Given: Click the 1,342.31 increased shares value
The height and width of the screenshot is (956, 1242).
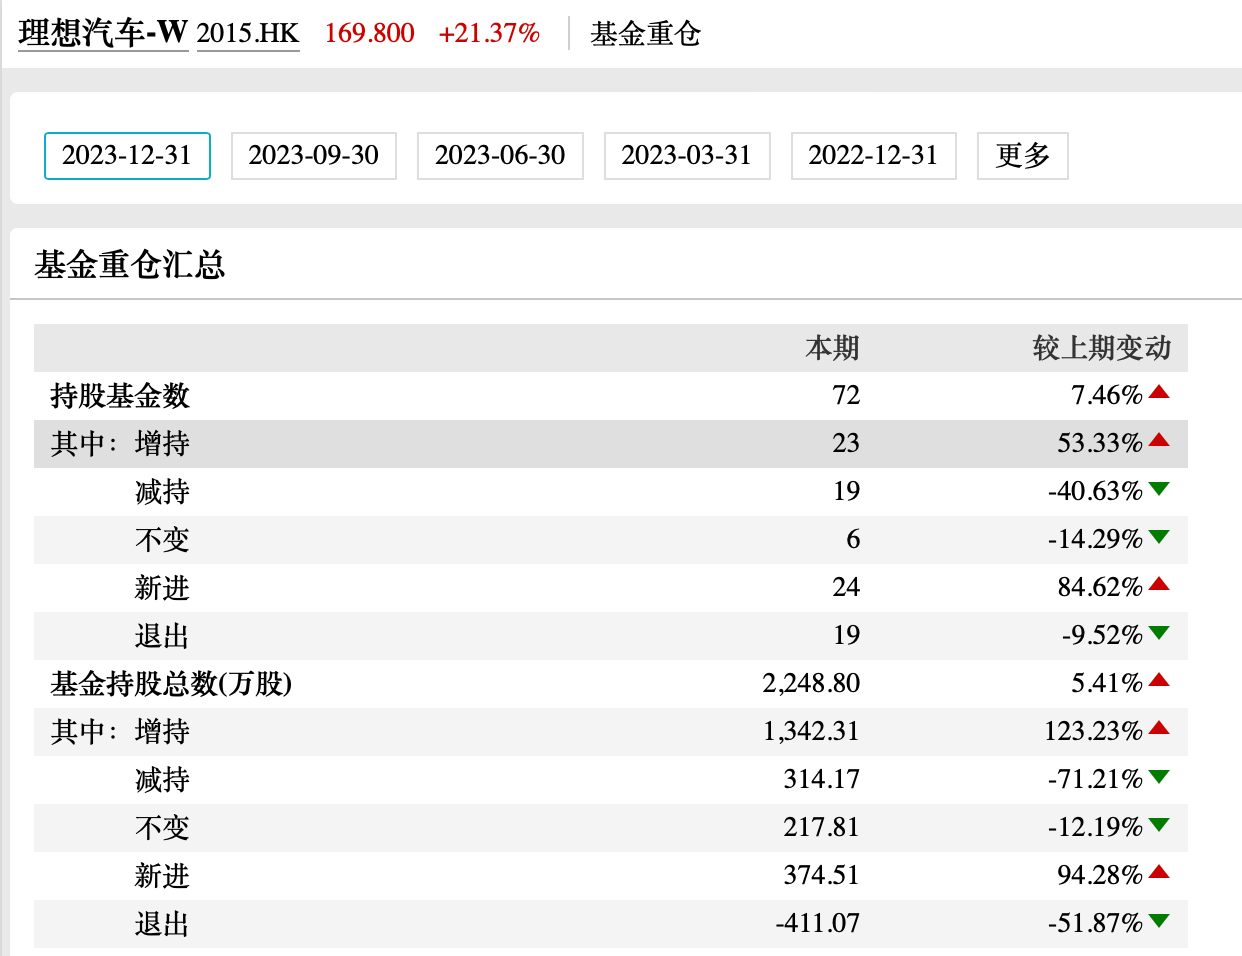Looking at the screenshot, I should click(x=811, y=732).
